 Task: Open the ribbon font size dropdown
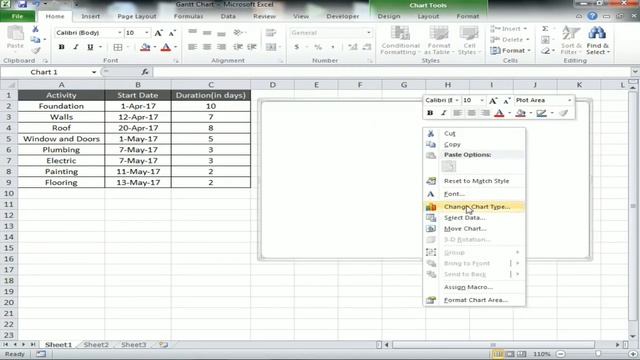147,33
